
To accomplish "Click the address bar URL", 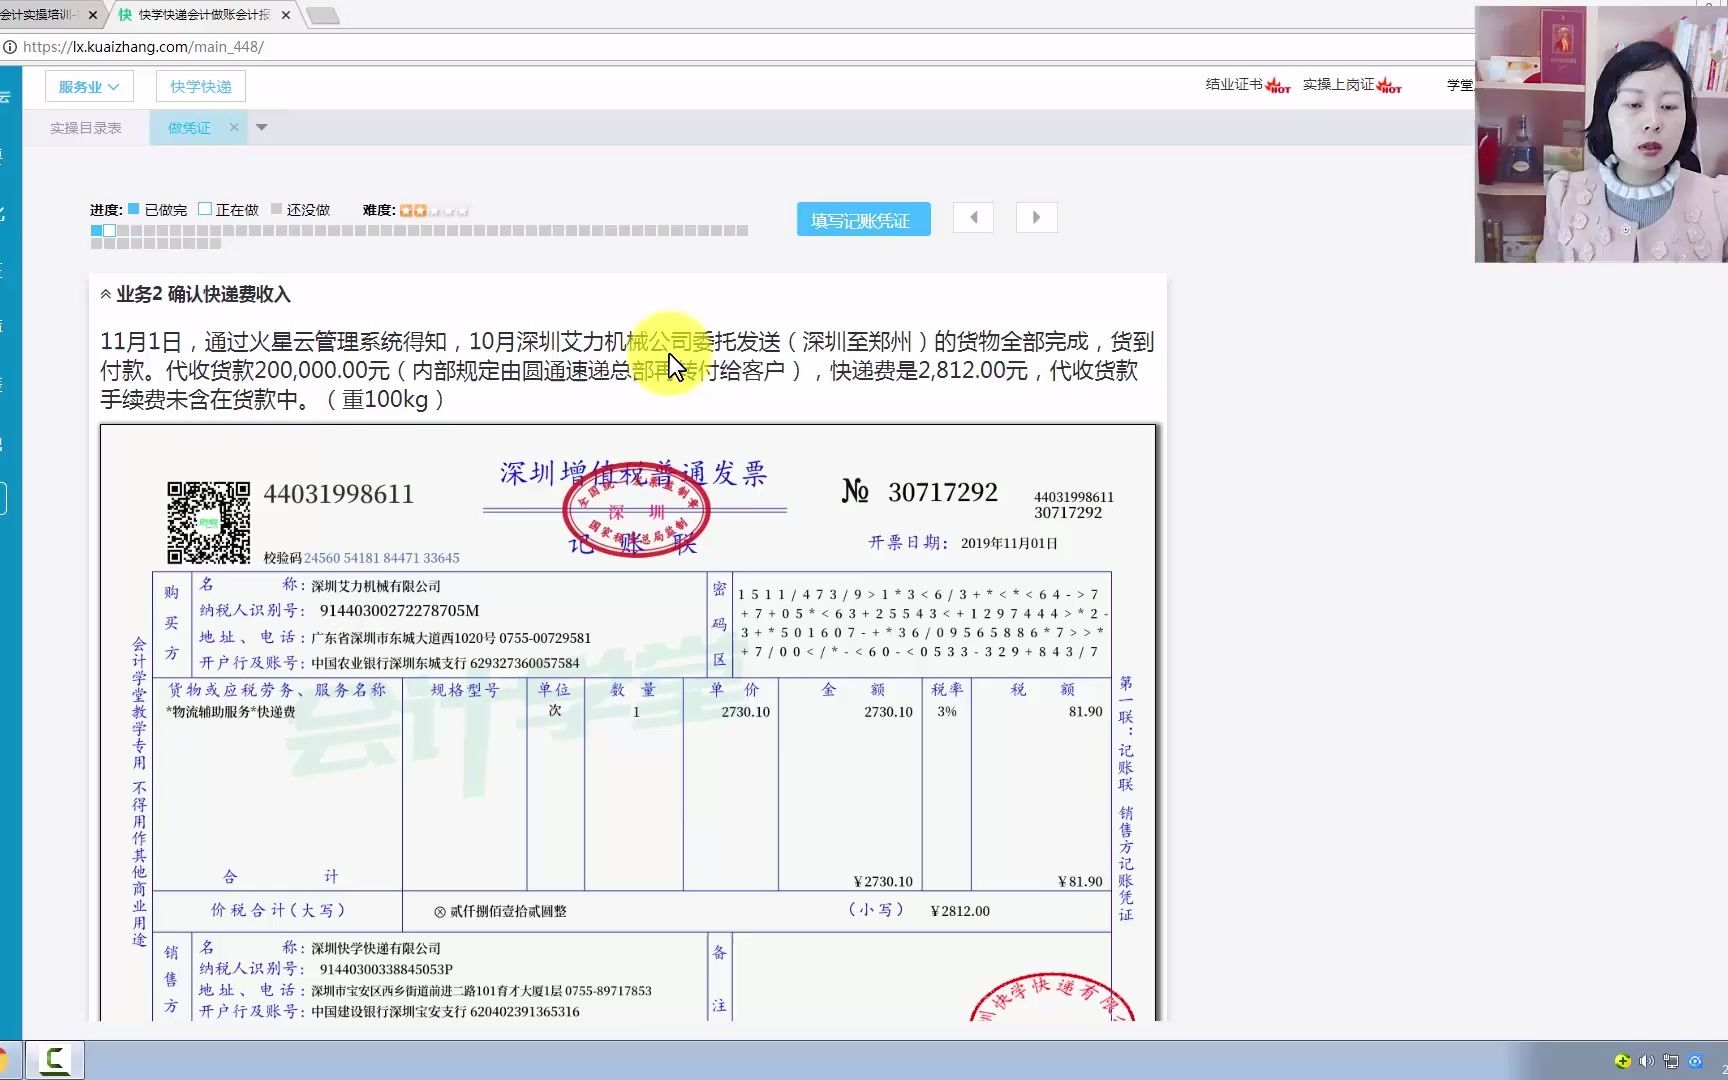I will click(143, 47).
